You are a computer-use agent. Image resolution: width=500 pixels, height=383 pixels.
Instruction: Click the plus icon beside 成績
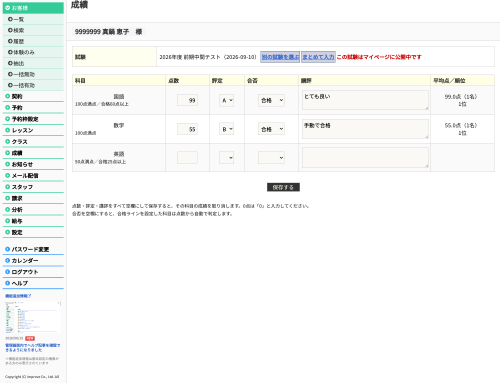tap(8, 153)
